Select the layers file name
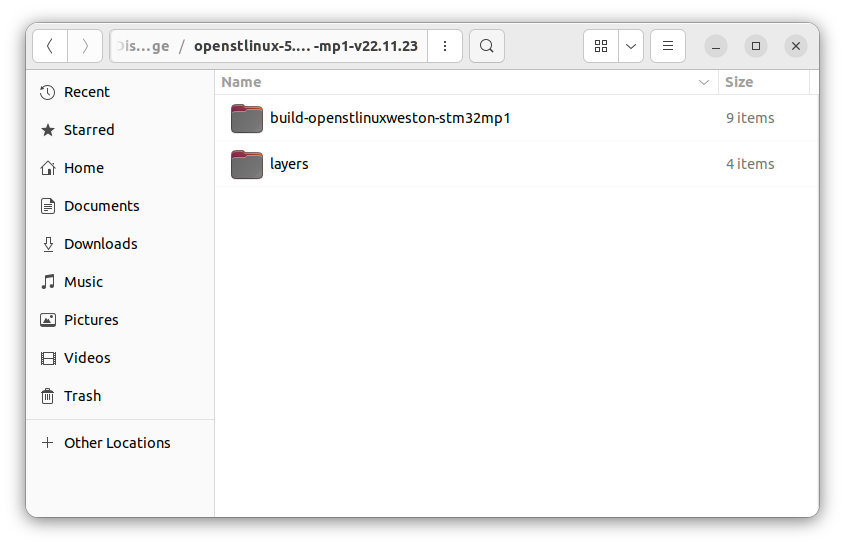Screen dimensions: 845x546 click(x=289, y=164)
